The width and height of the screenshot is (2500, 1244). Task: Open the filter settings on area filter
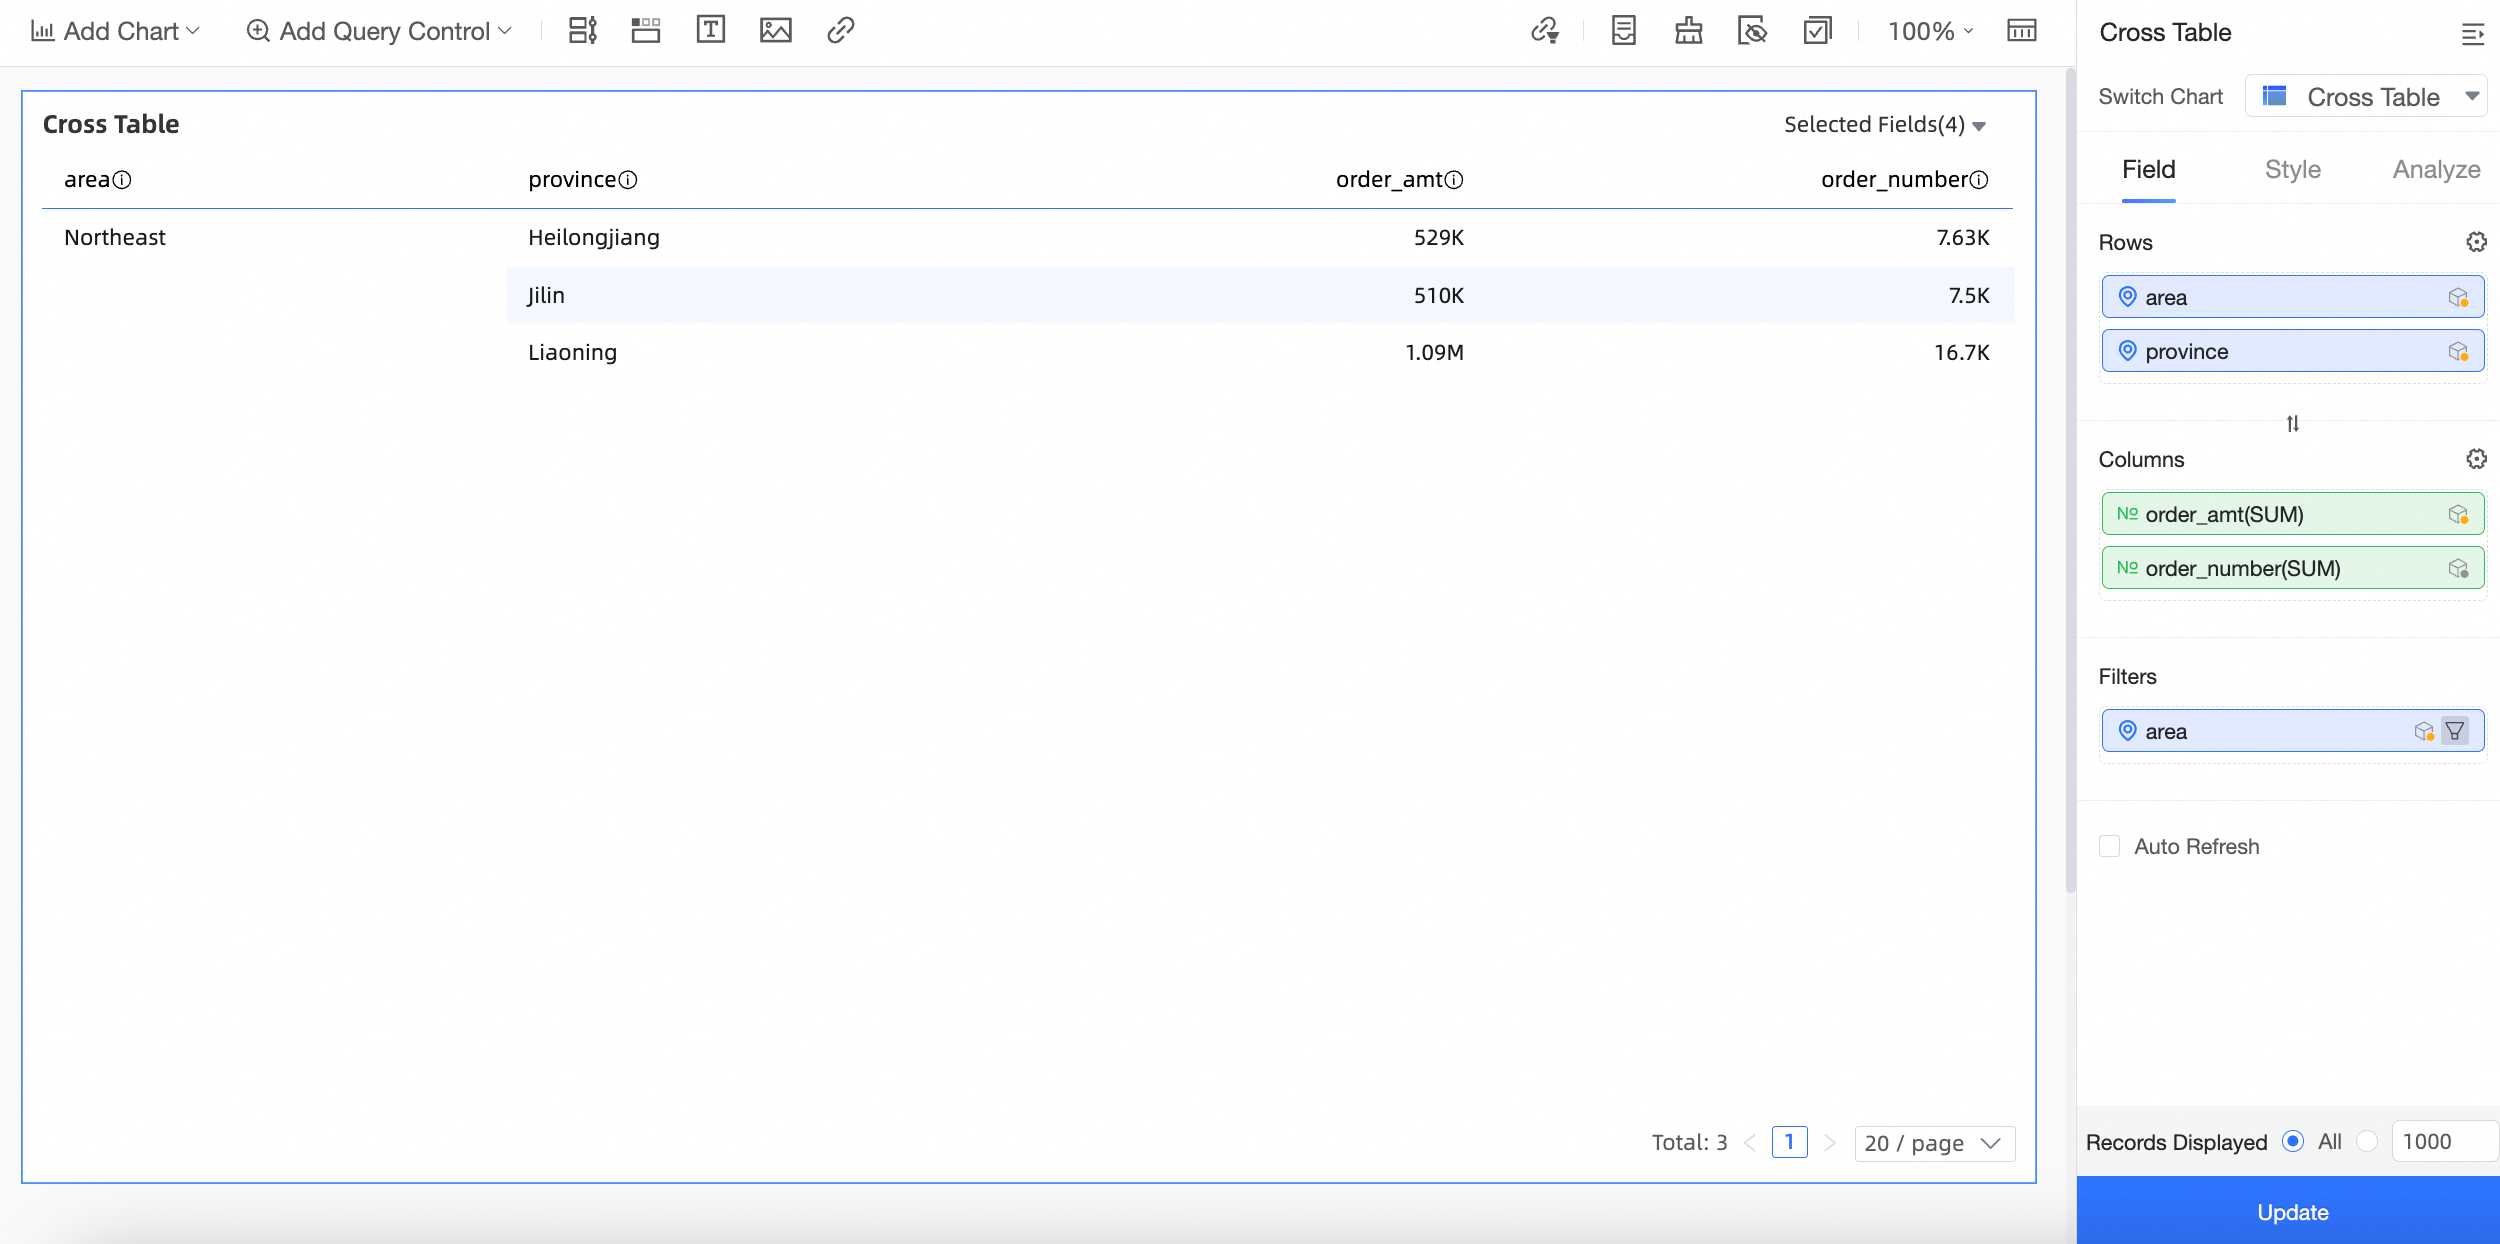2456,731
